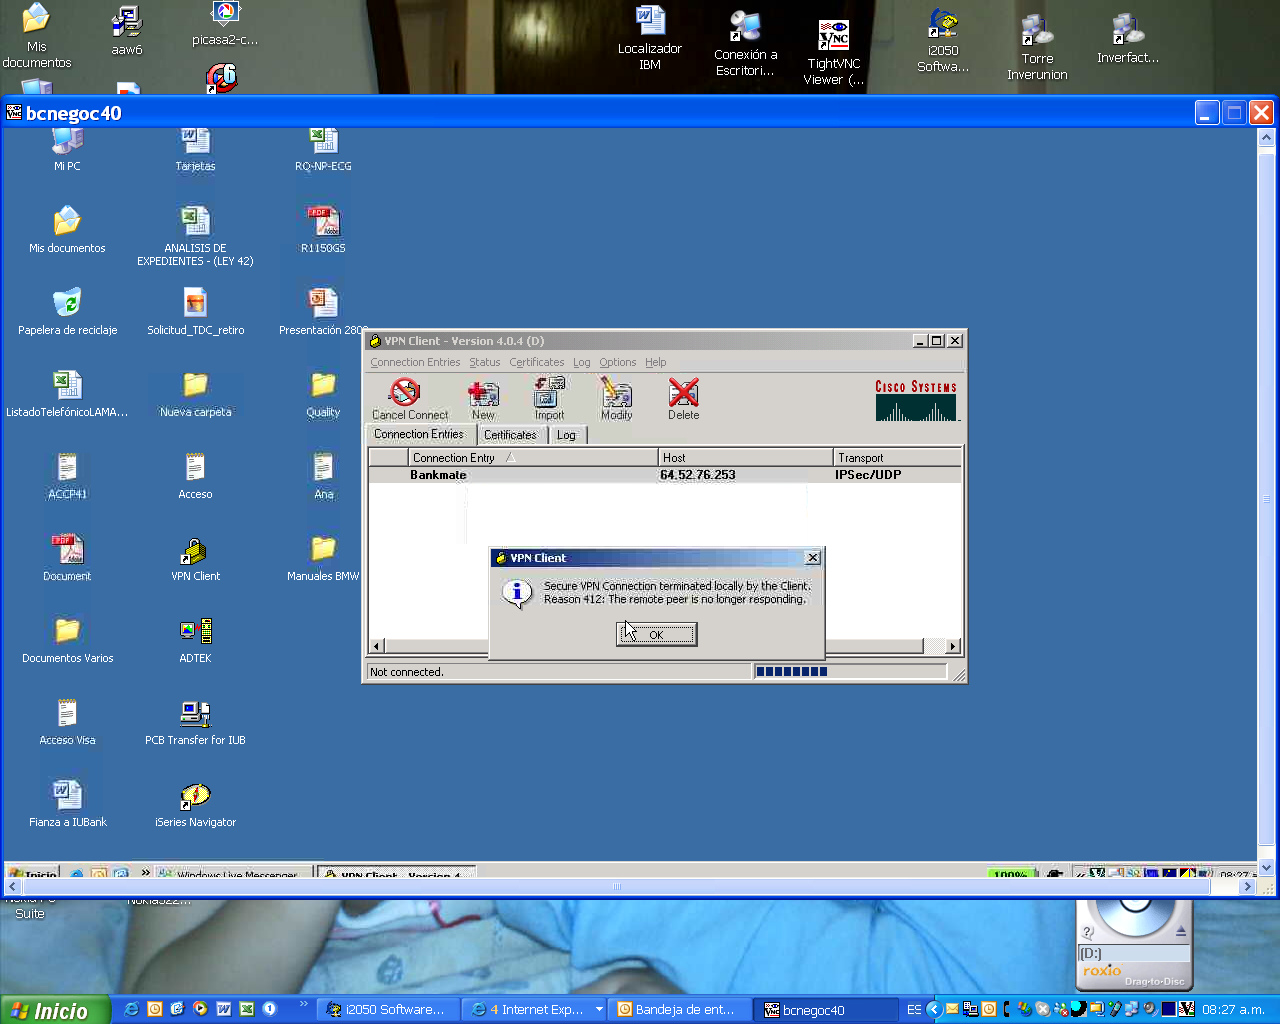Switch to the Log tab
Image resolution: width=1280 pixels, height=1024 pixels.
[x=566, y=435]
